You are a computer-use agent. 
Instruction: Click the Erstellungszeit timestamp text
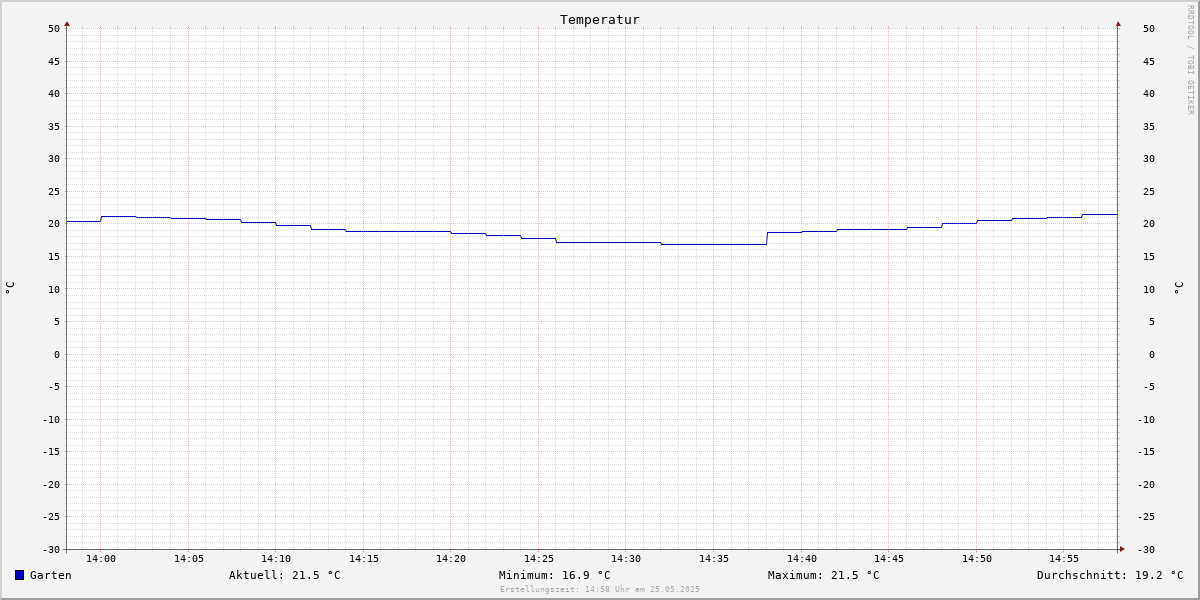click(x=600, y=590)
